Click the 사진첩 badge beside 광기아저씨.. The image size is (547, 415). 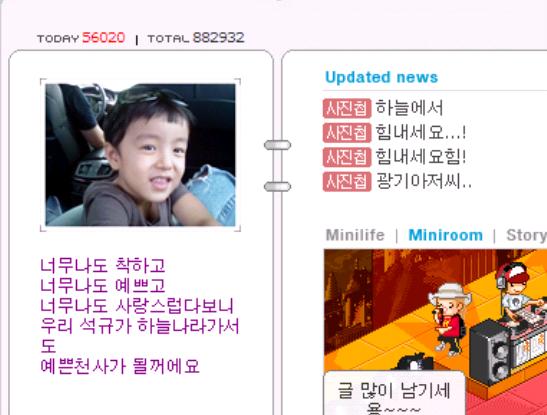[347, 181]
